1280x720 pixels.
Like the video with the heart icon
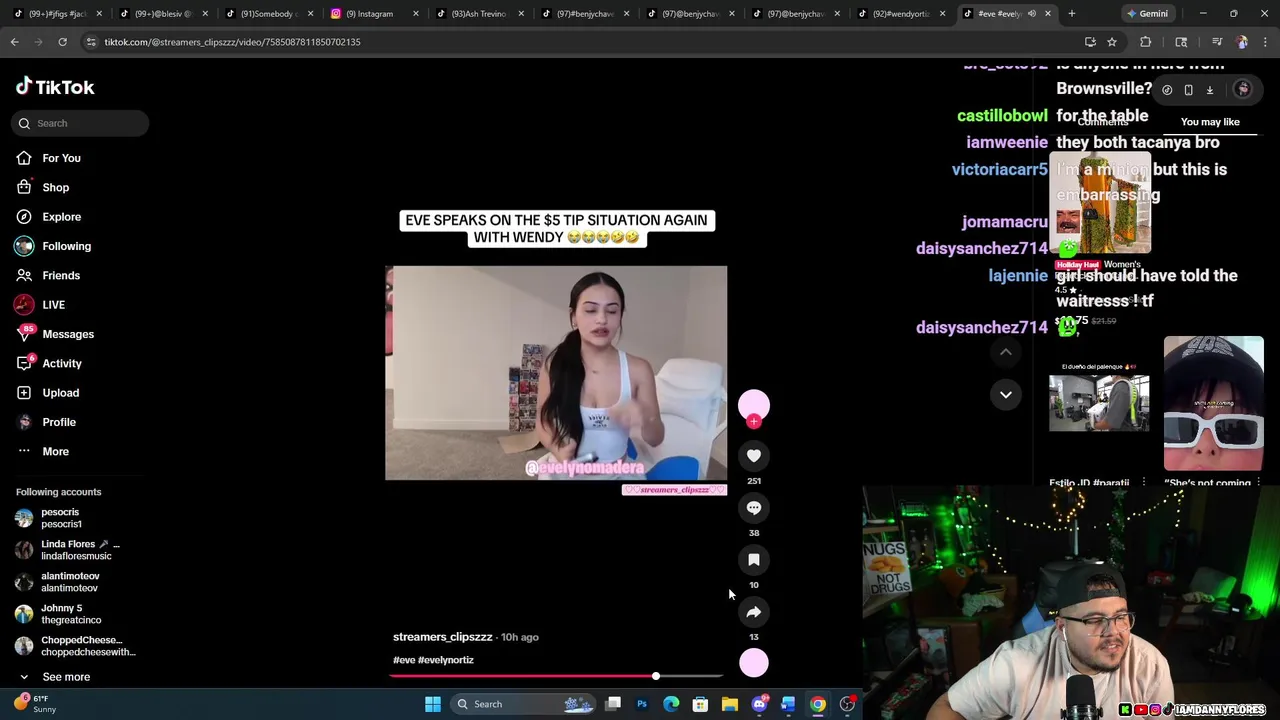point(754,456)
